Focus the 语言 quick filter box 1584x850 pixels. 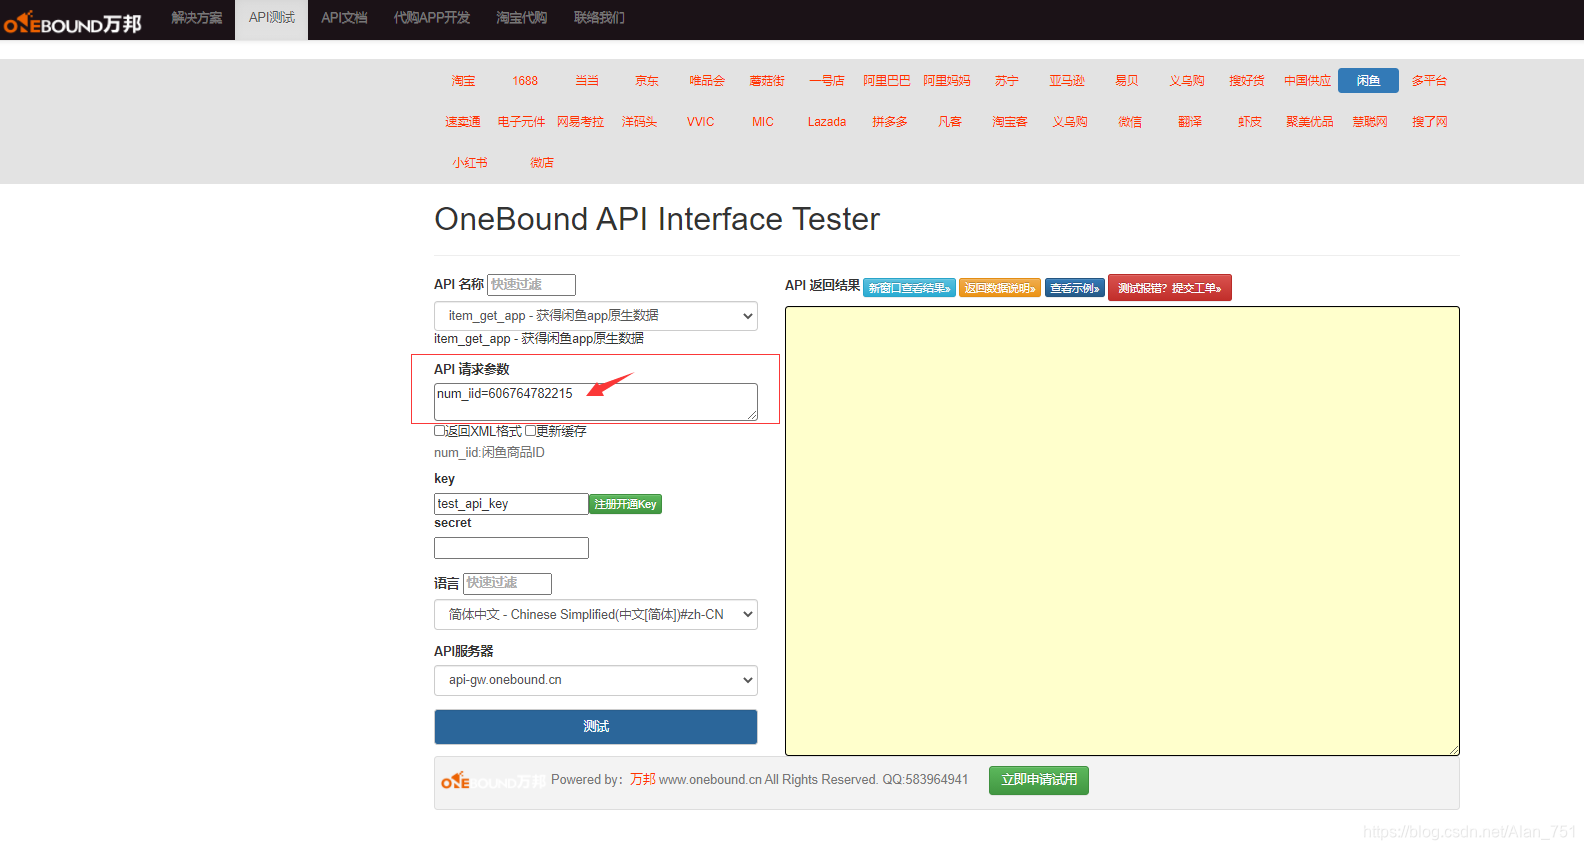pos(507,583)
